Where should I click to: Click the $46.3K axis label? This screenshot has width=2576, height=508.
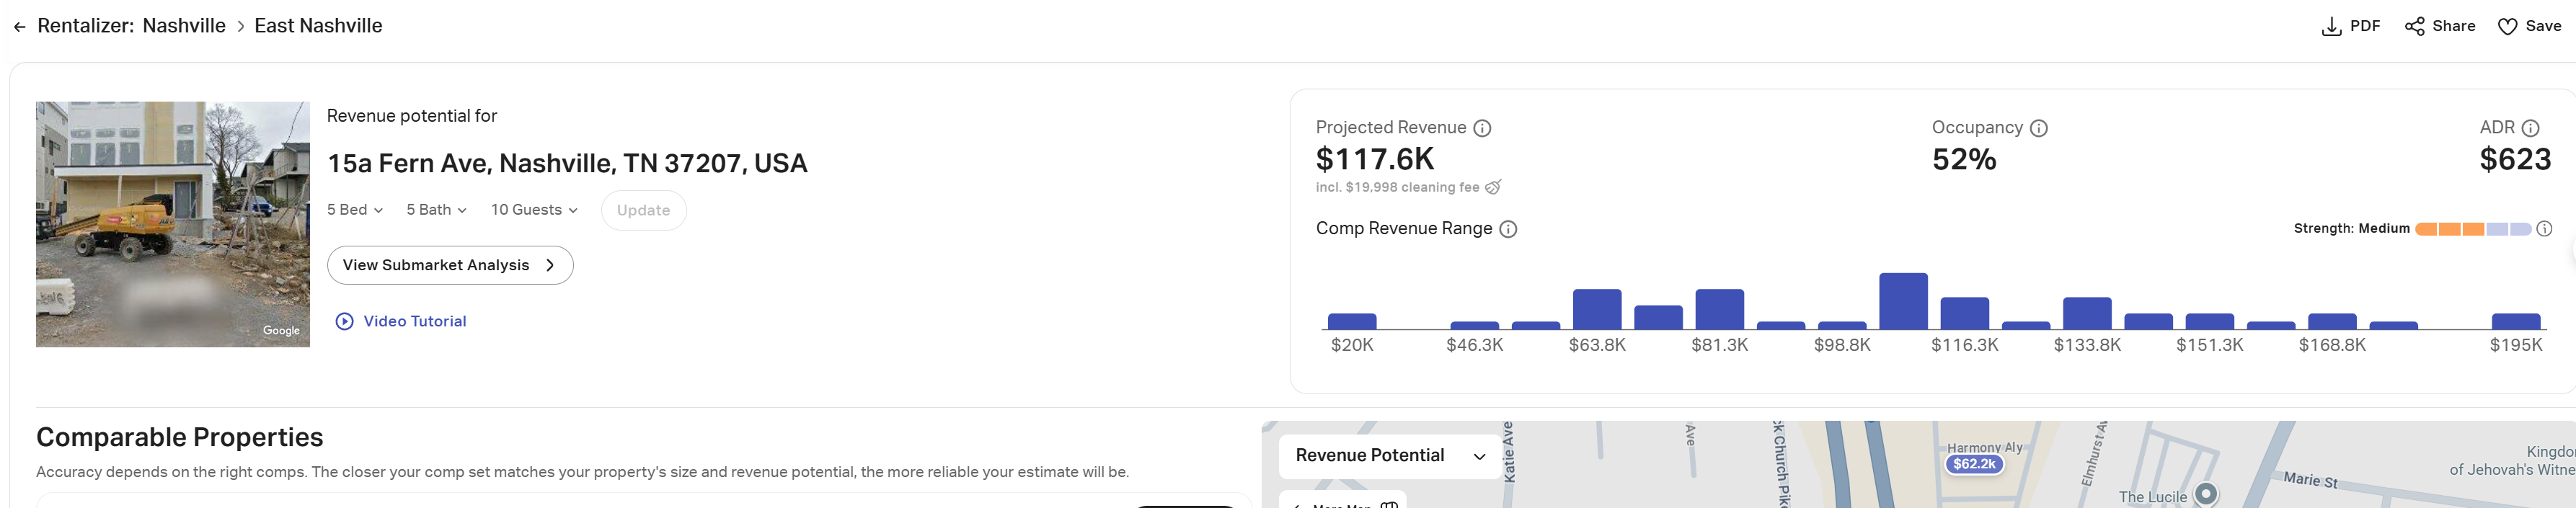(1475, 345)
